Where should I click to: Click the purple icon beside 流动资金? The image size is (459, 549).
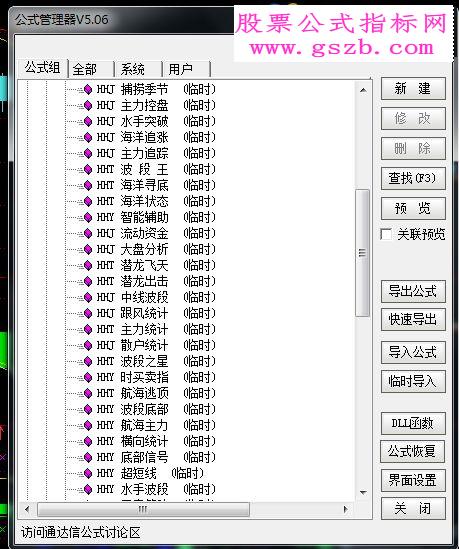88,234
